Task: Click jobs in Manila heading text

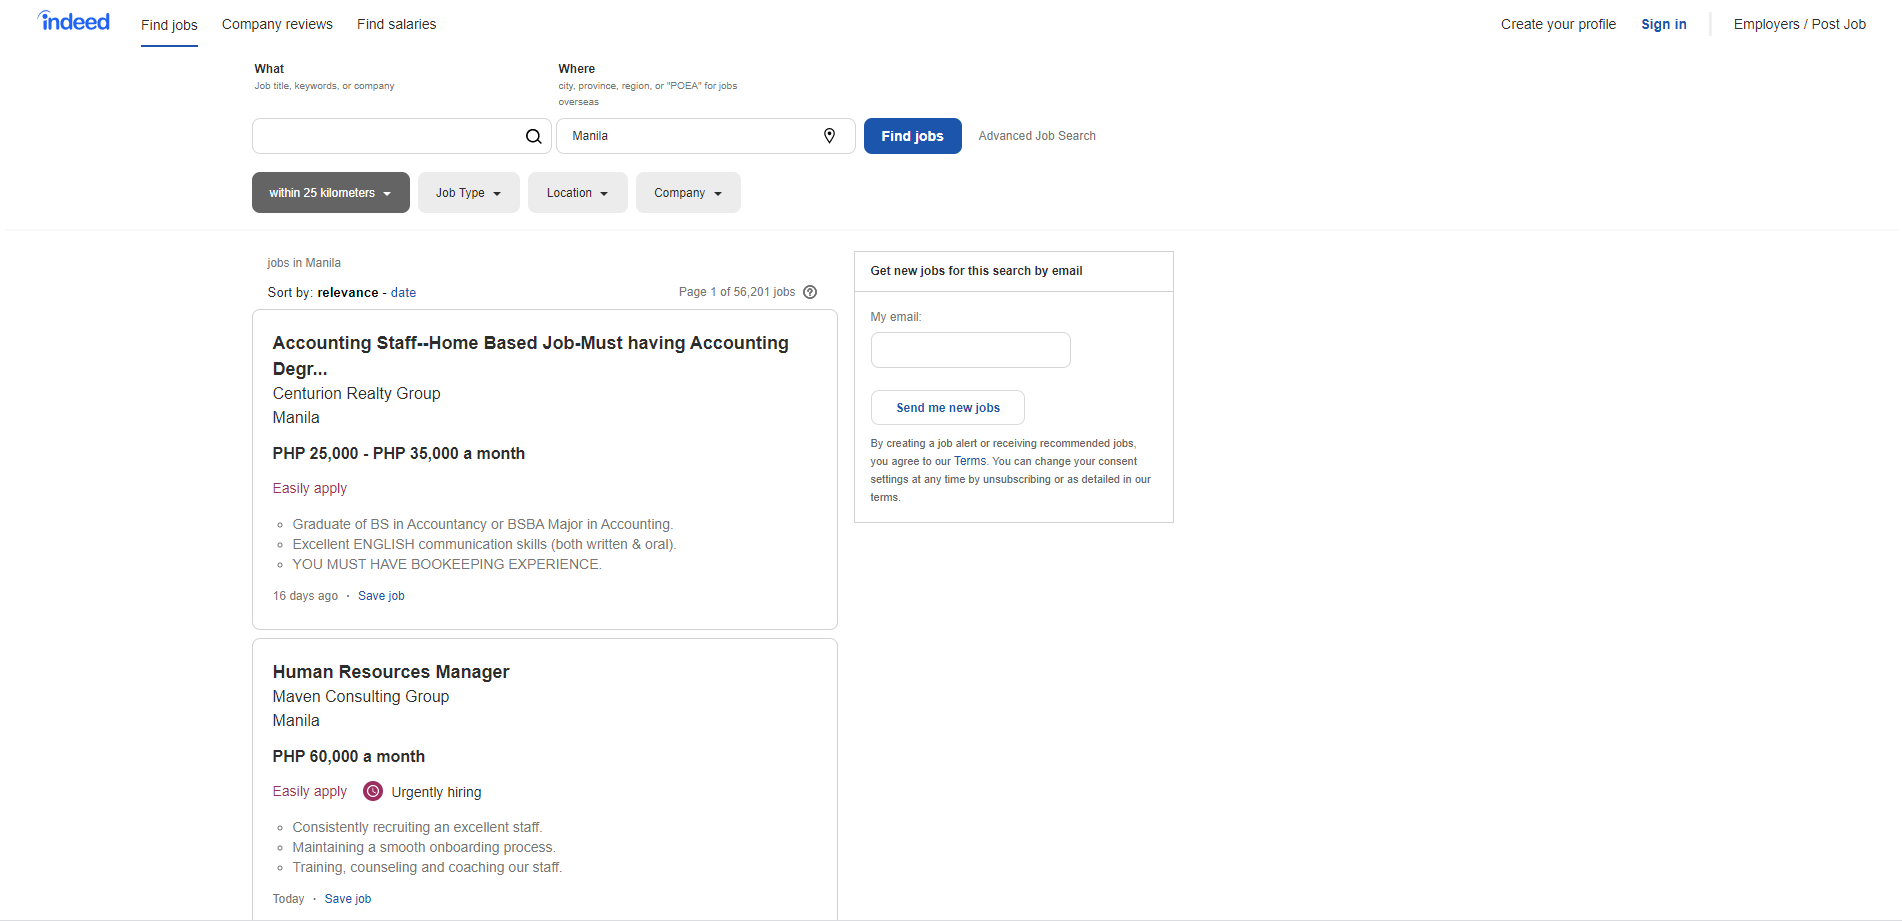Action: tap(304, 263)
